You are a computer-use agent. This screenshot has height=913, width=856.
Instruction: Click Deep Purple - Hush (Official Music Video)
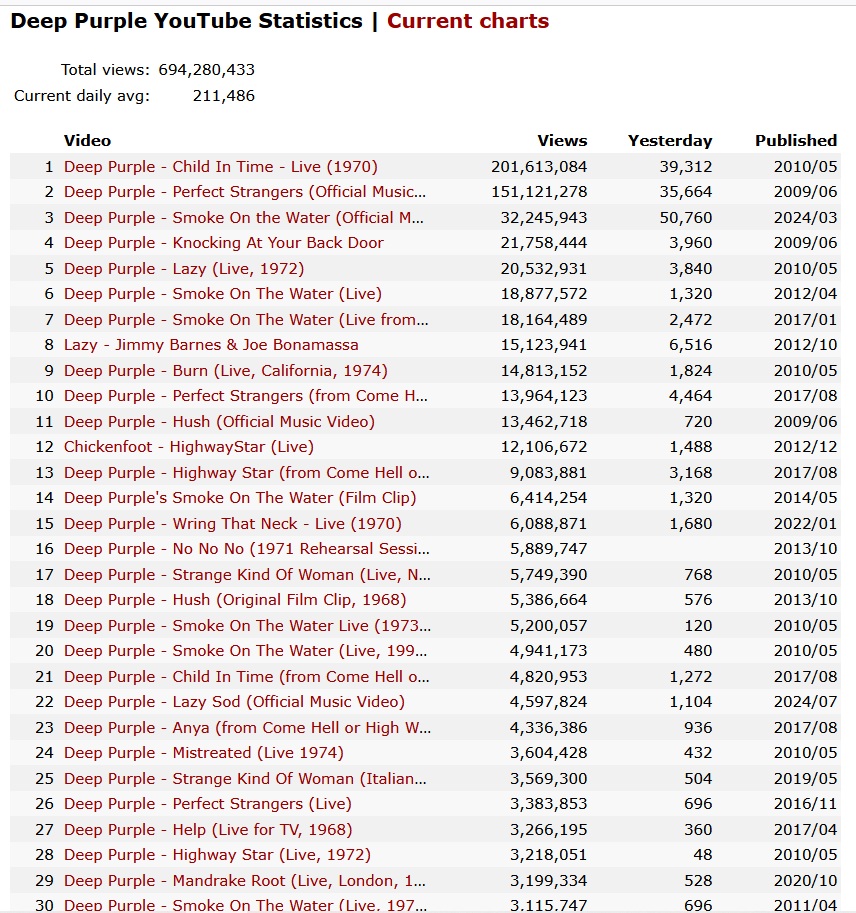219,421
